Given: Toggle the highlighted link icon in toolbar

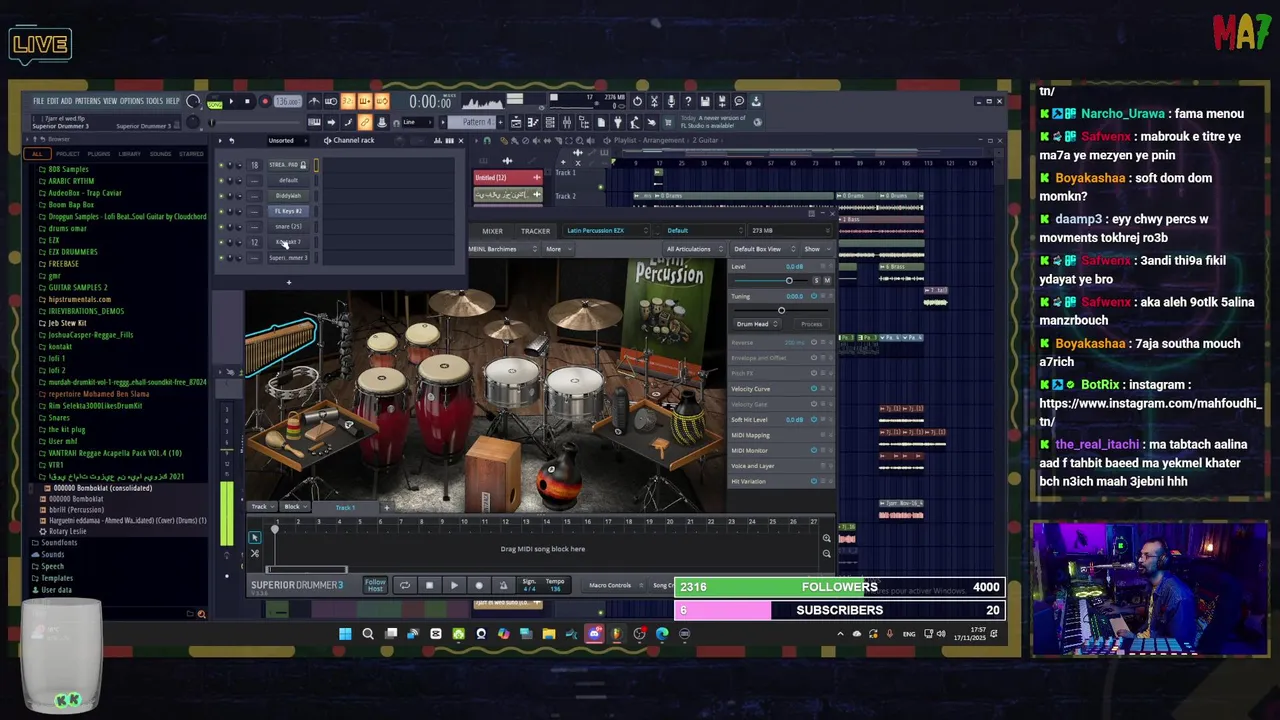Looking at the screenshot, I should pyautogui.click(x=364, y=122).
